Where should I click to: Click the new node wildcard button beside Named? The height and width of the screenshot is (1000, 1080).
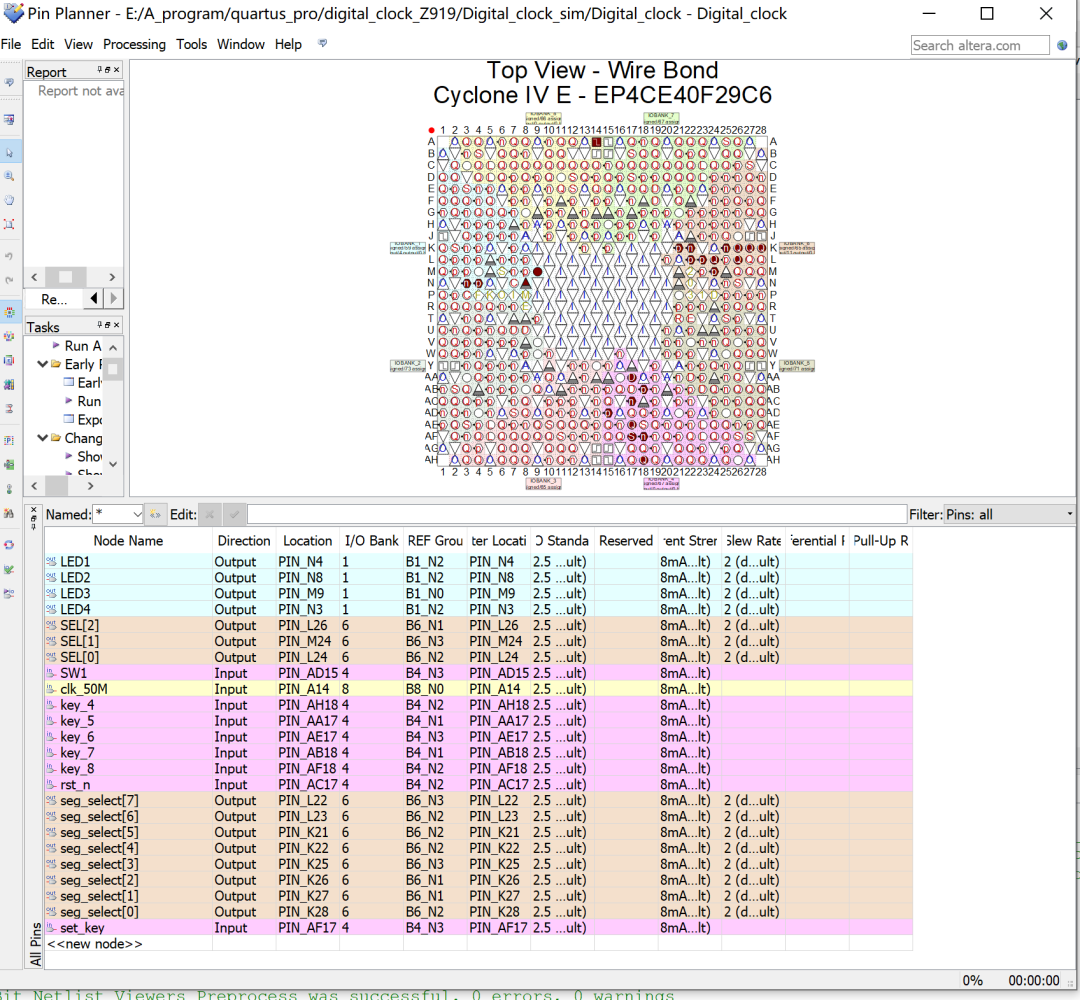point(155,514)
